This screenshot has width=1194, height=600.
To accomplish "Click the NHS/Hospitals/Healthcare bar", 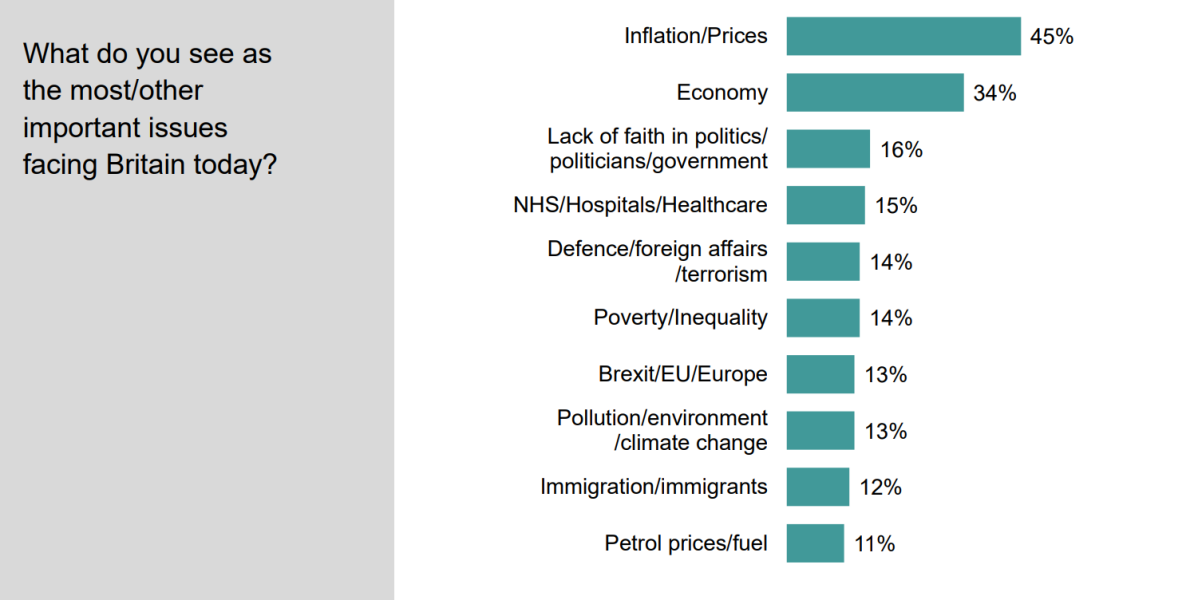I will (x=825, y=205).
